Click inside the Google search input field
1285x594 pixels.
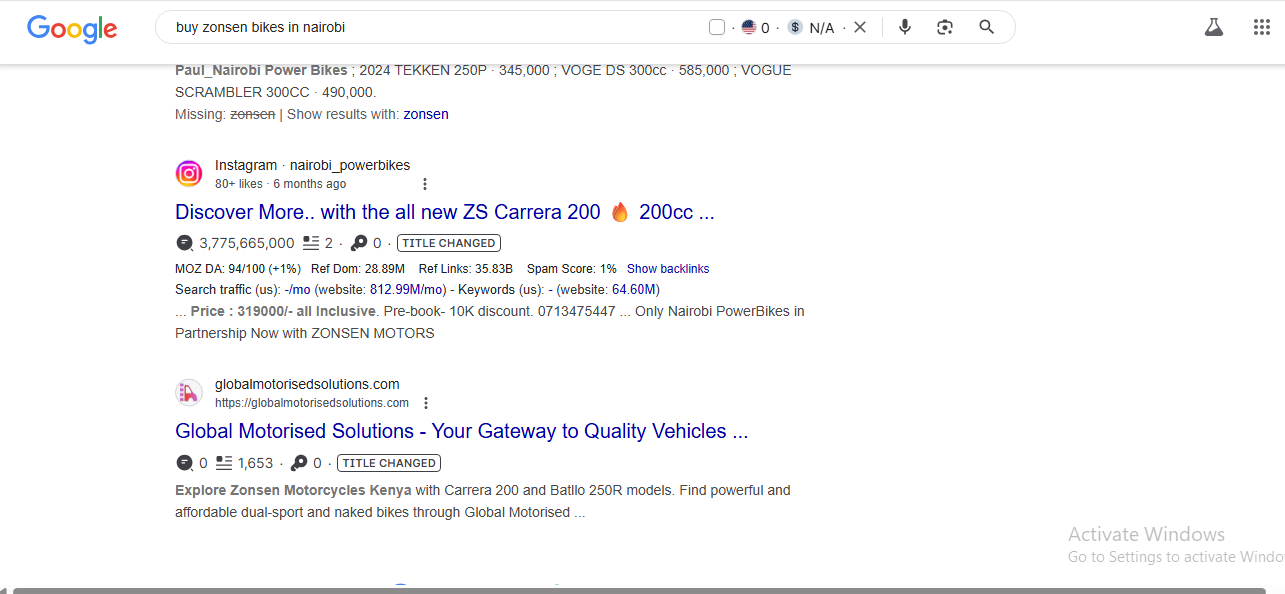(430, 27)
